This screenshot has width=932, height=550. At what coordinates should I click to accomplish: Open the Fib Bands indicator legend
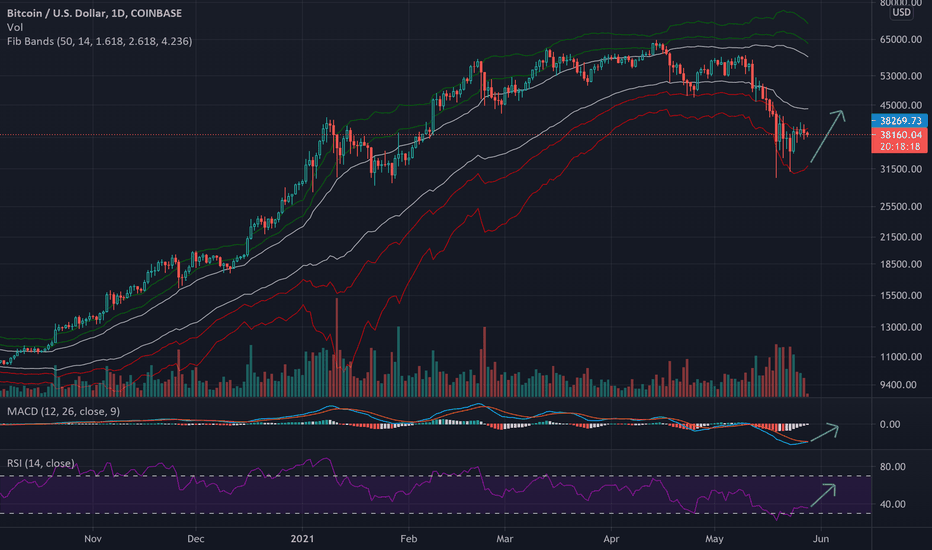(x=99, y=42)
